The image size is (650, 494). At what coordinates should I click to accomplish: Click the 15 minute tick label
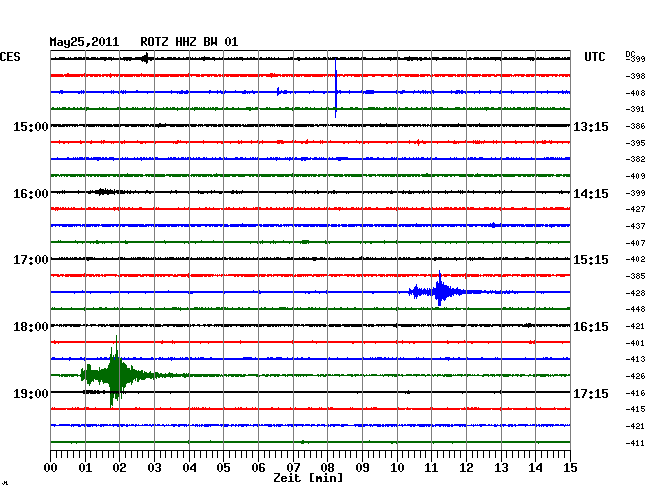click(570, 468)
